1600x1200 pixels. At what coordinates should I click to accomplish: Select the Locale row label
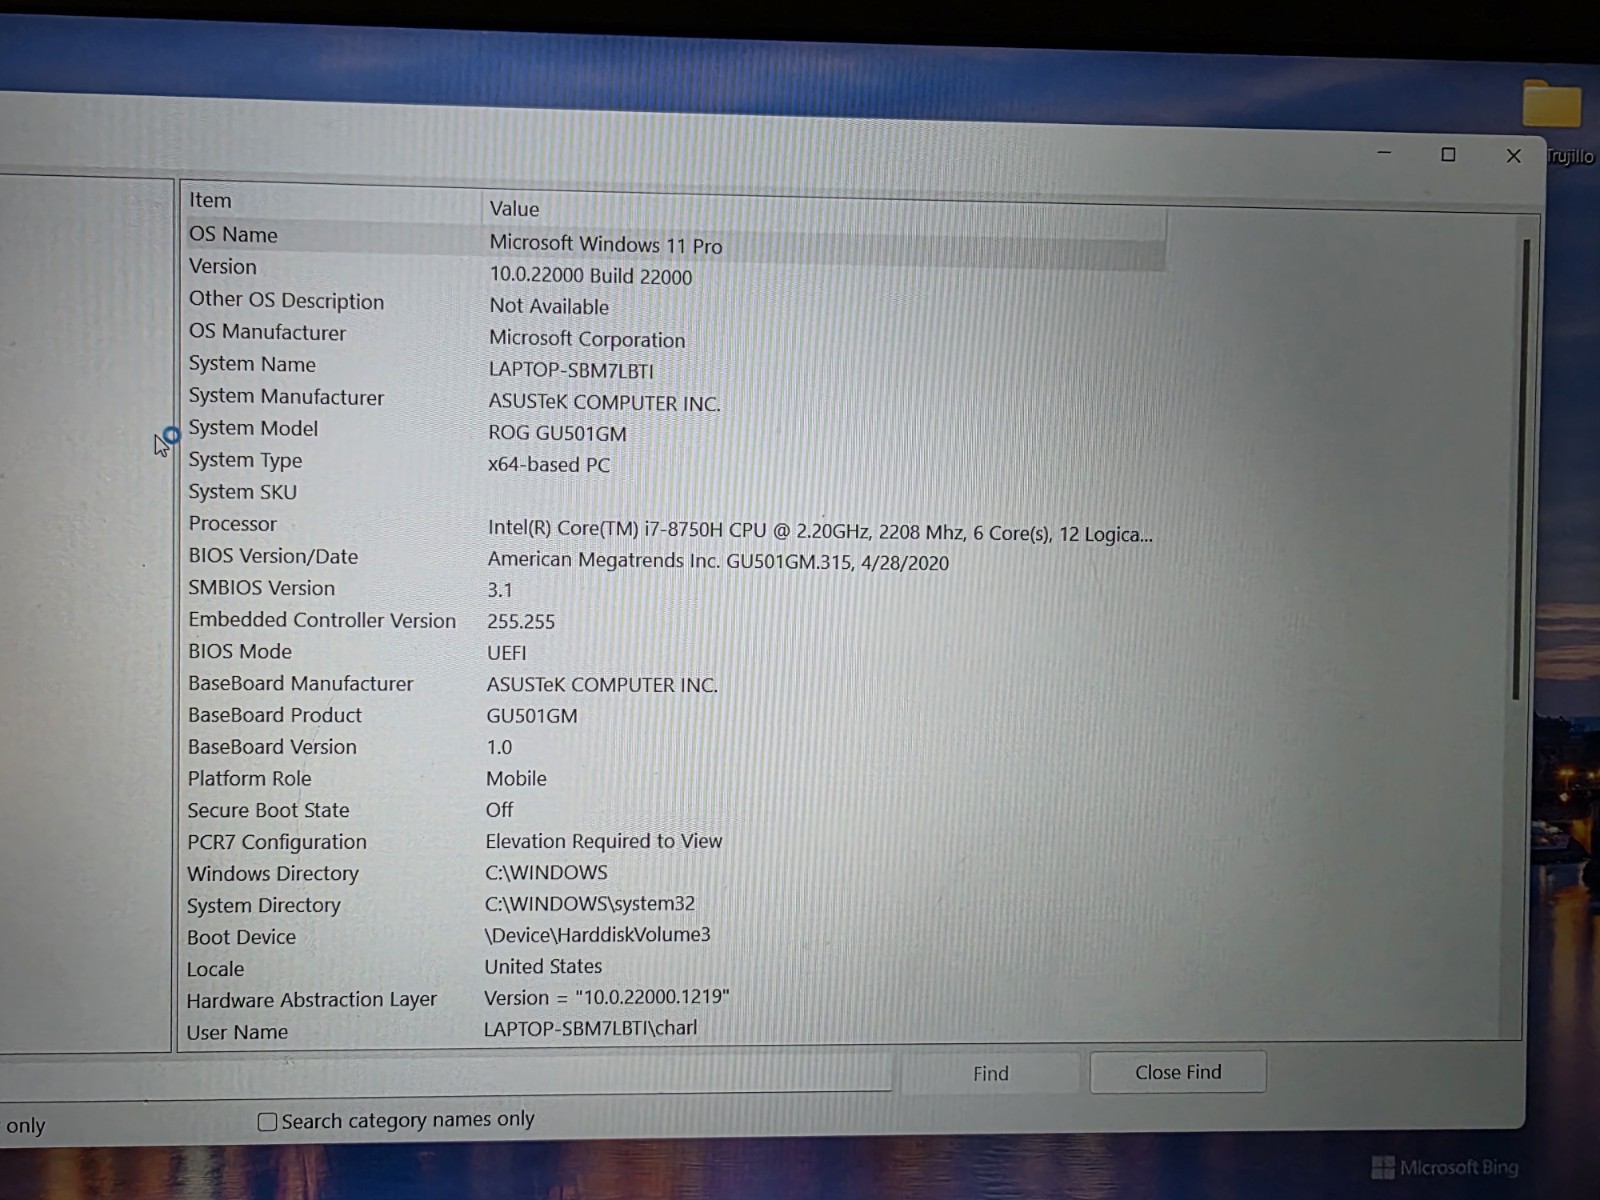(215, 969)
